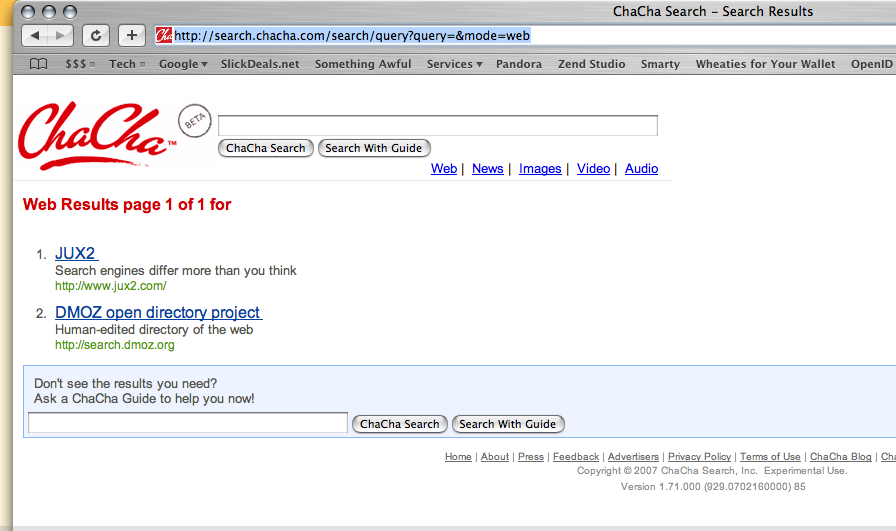Click 'Web Results page 1 of 1 for' heading
Image resolution: width=896 pixels, height=531 pixels.
127,205
